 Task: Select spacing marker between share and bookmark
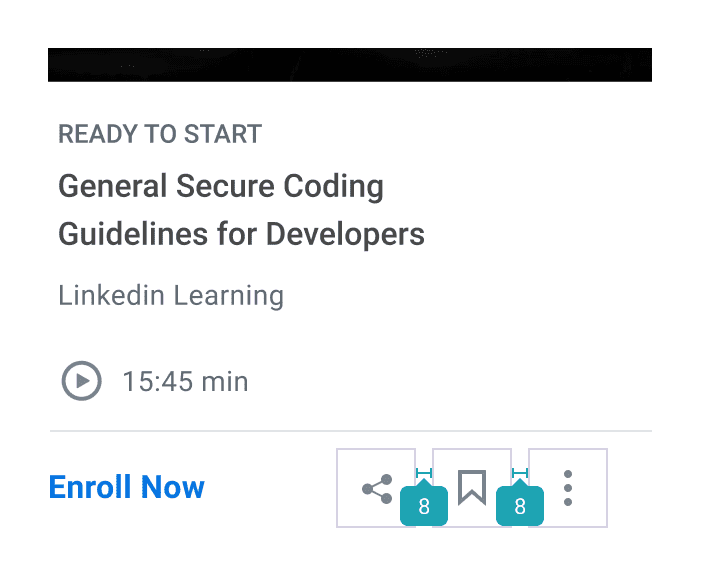click(x=424, y=473)
